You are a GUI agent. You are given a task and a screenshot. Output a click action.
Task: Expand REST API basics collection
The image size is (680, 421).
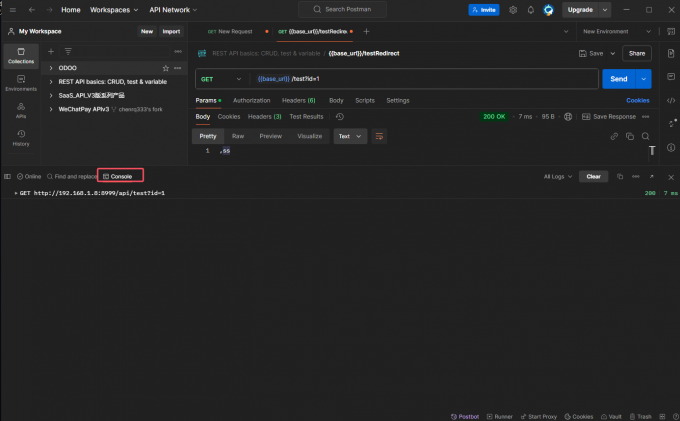point(51,82)
